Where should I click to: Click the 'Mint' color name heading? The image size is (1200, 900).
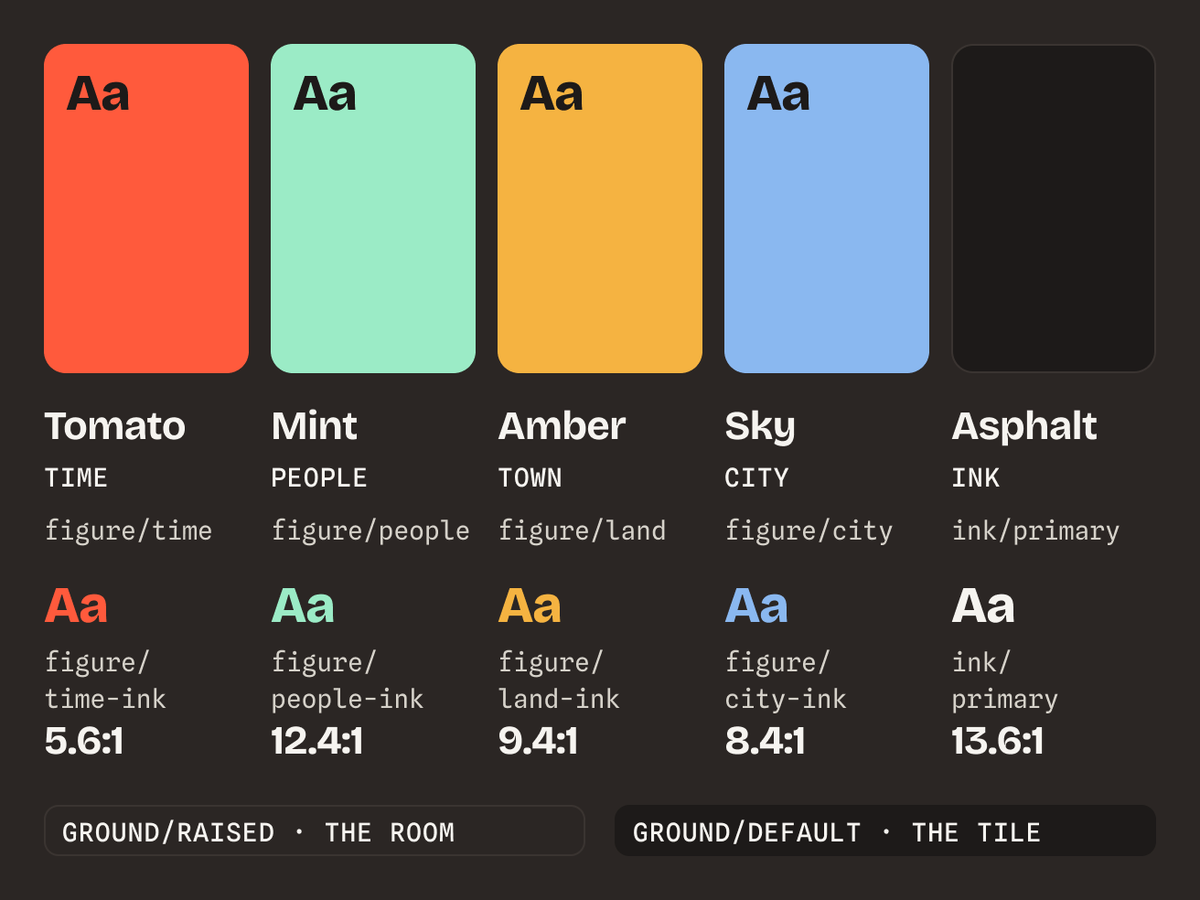(x=314, y=426)
